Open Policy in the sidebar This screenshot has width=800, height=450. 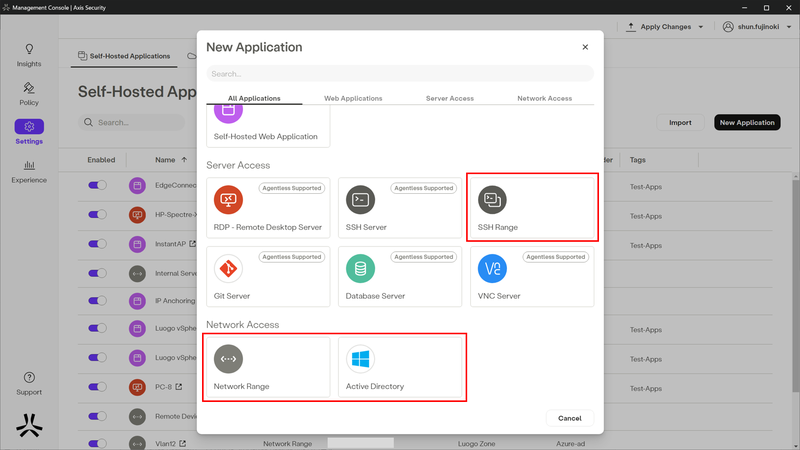point(29,94)
